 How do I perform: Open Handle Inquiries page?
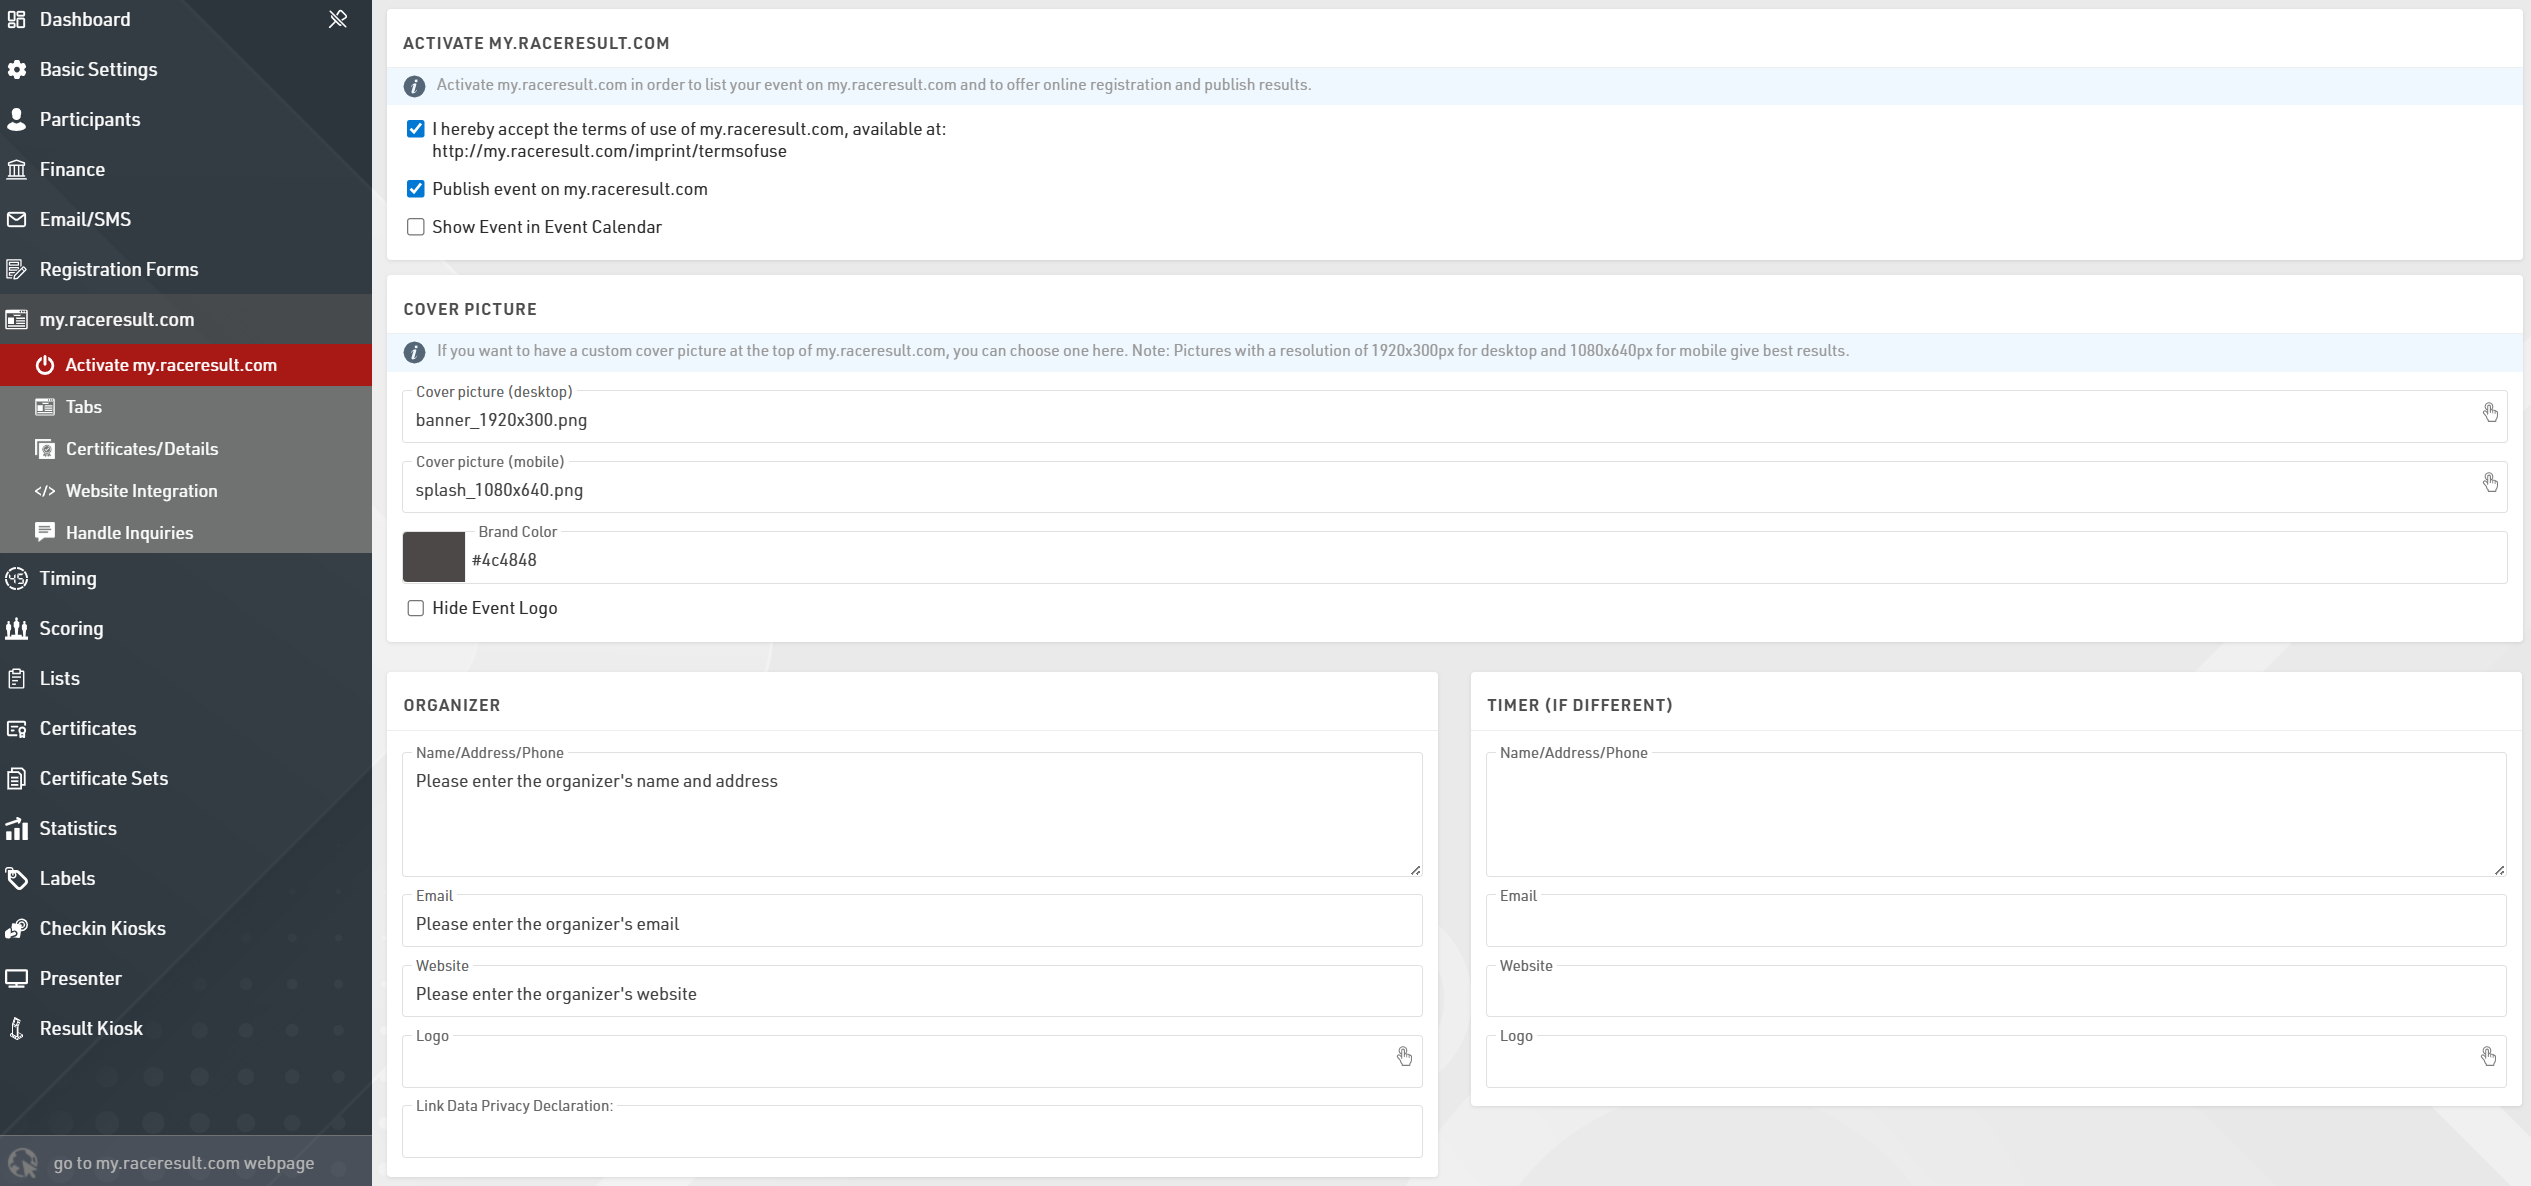pyautogui.click(x=129, y=533)
